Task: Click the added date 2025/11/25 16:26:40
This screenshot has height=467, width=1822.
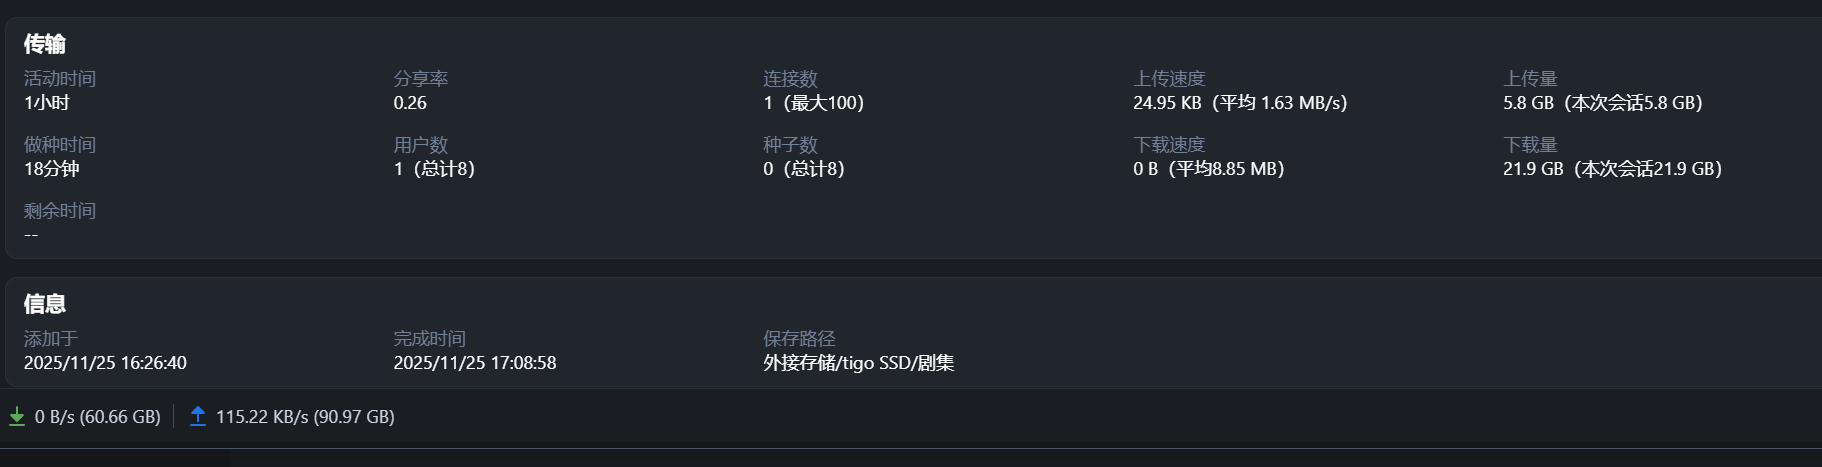Action: click(x=105, y=363)
